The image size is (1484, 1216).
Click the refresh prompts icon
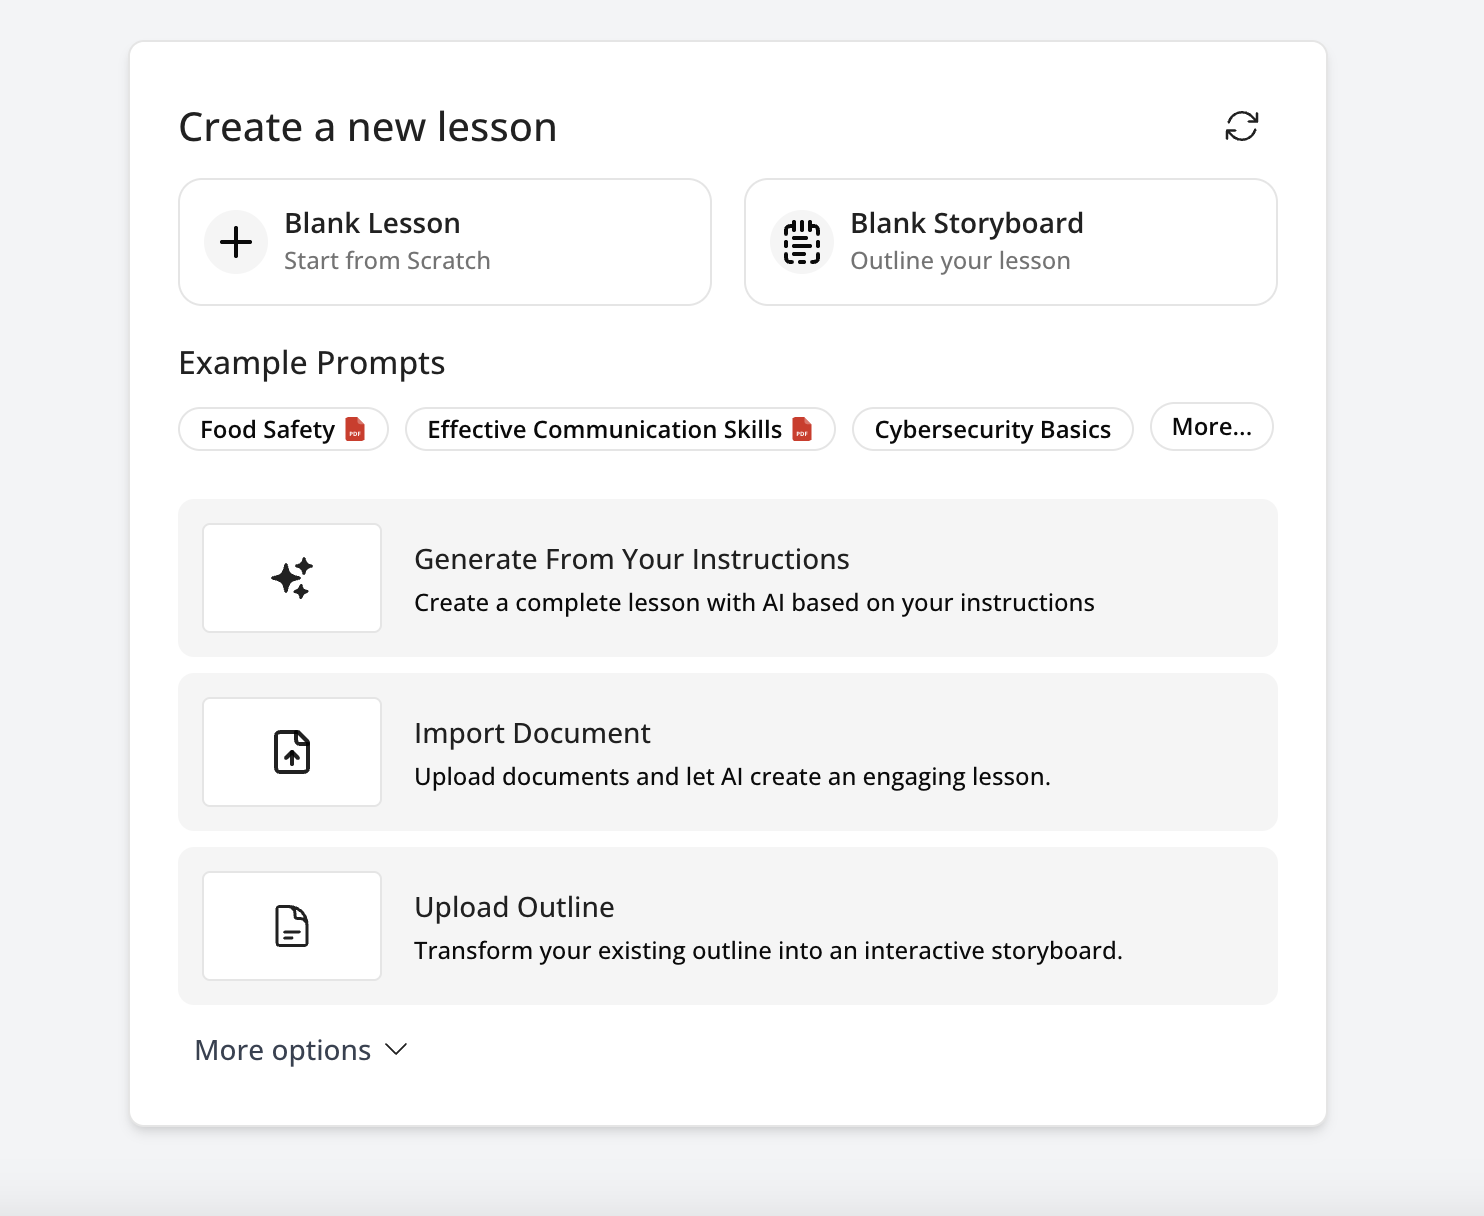[1241, 126]
